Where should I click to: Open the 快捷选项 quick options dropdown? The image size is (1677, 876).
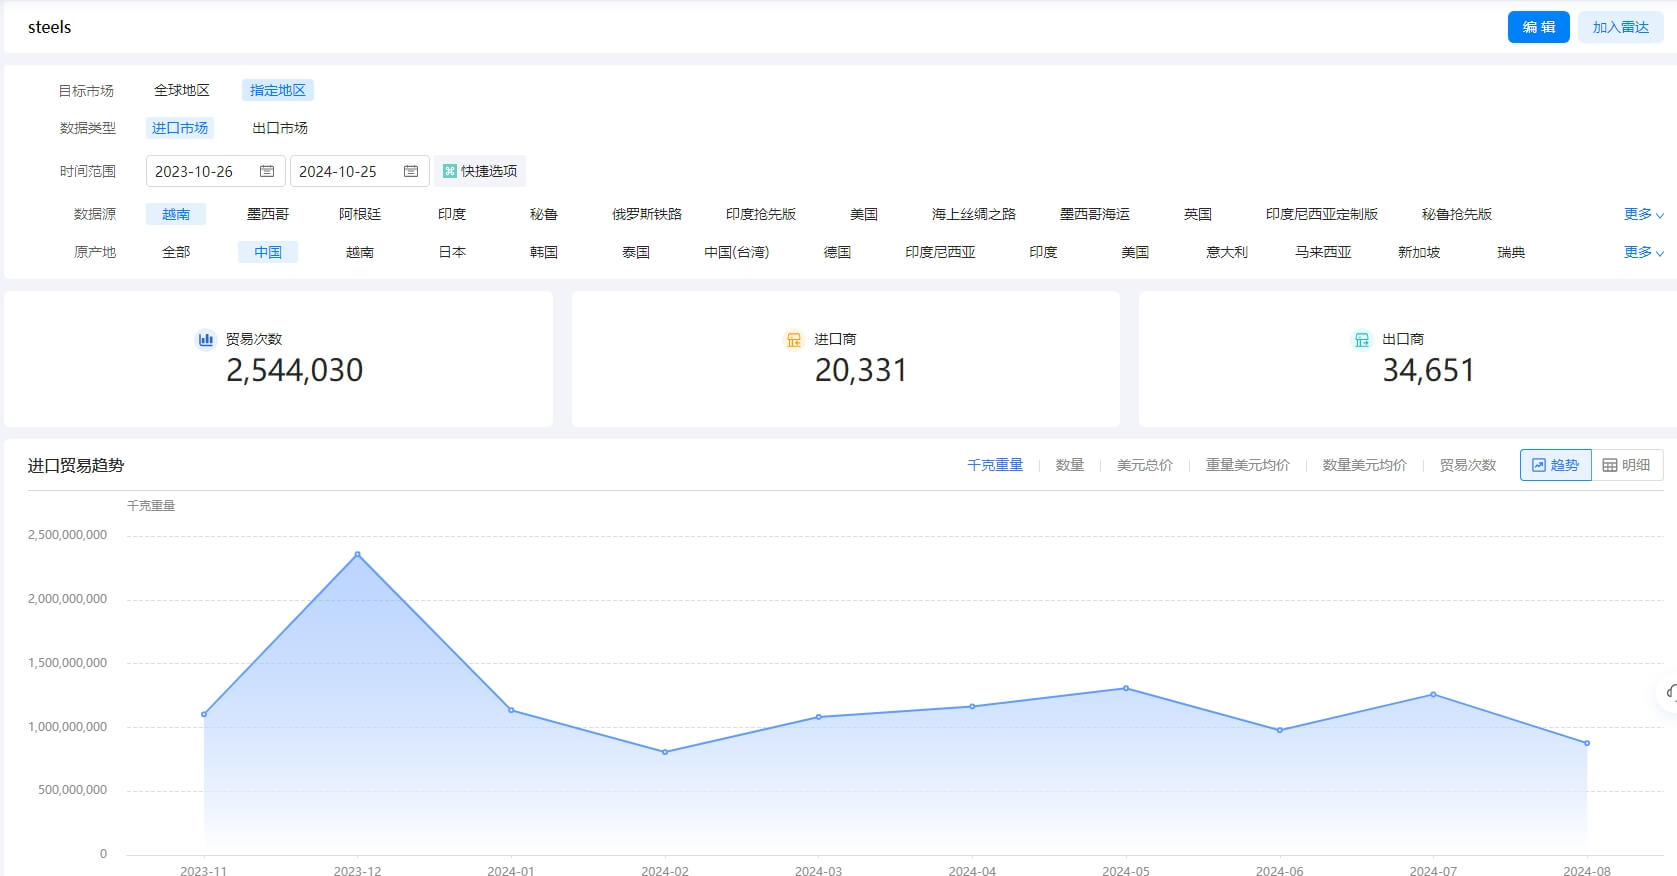click(x=480, y=171)
